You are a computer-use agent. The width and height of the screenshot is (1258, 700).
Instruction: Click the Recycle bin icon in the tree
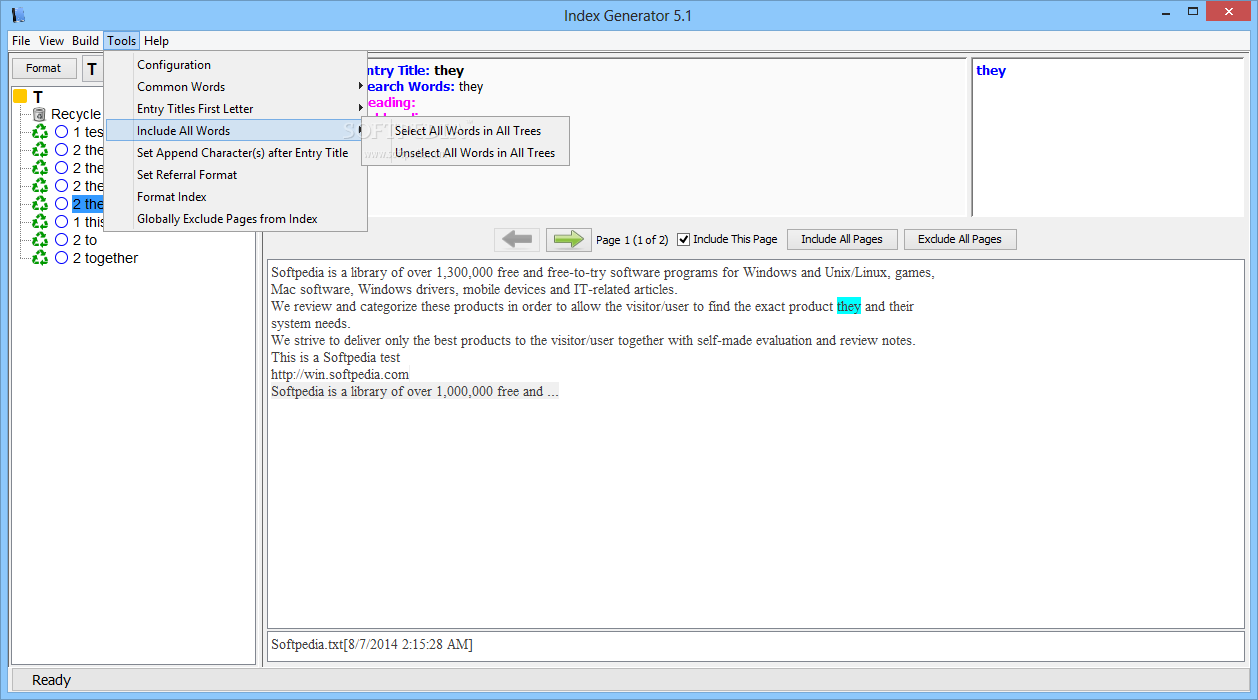[x=40, y=114]
